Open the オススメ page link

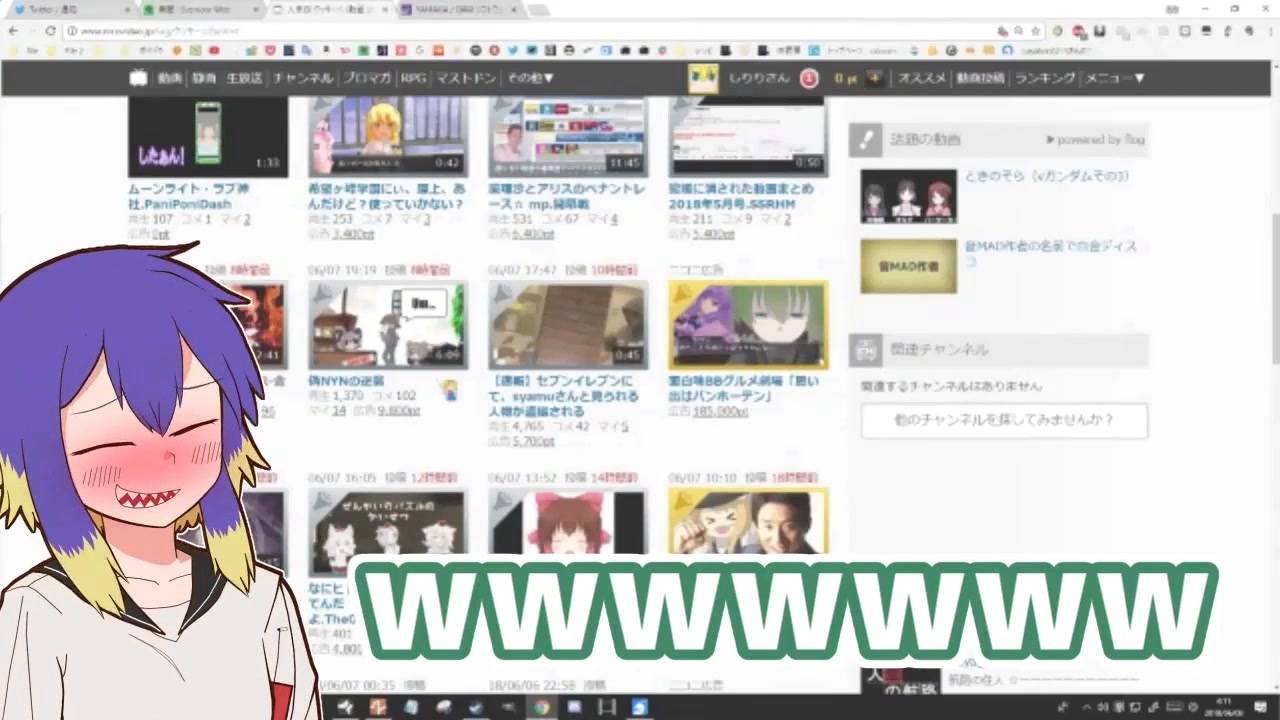click(921, 78)
